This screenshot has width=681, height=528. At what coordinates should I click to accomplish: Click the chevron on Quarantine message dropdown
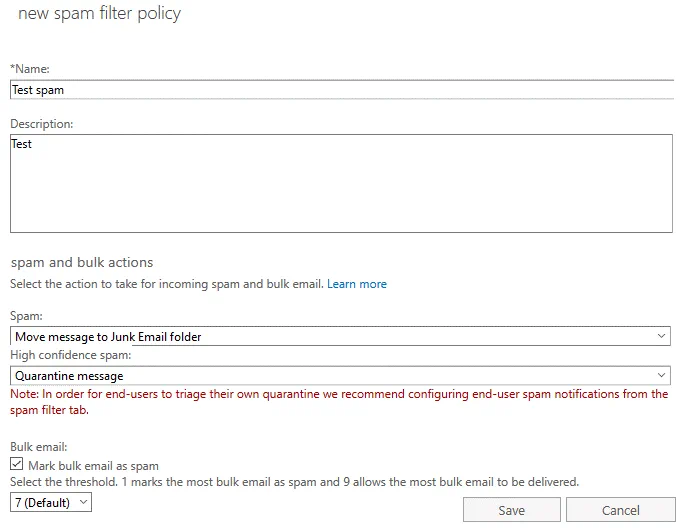[661, 376]
